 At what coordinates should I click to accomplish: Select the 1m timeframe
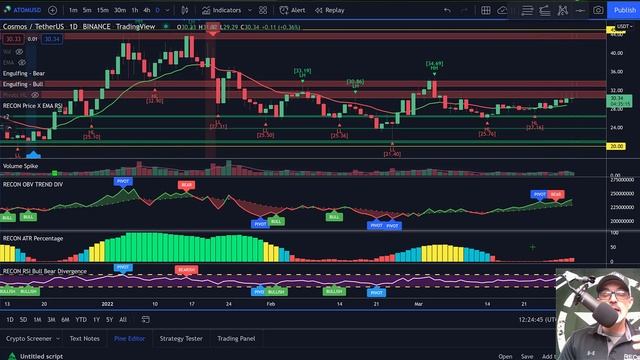pos(73,10)
